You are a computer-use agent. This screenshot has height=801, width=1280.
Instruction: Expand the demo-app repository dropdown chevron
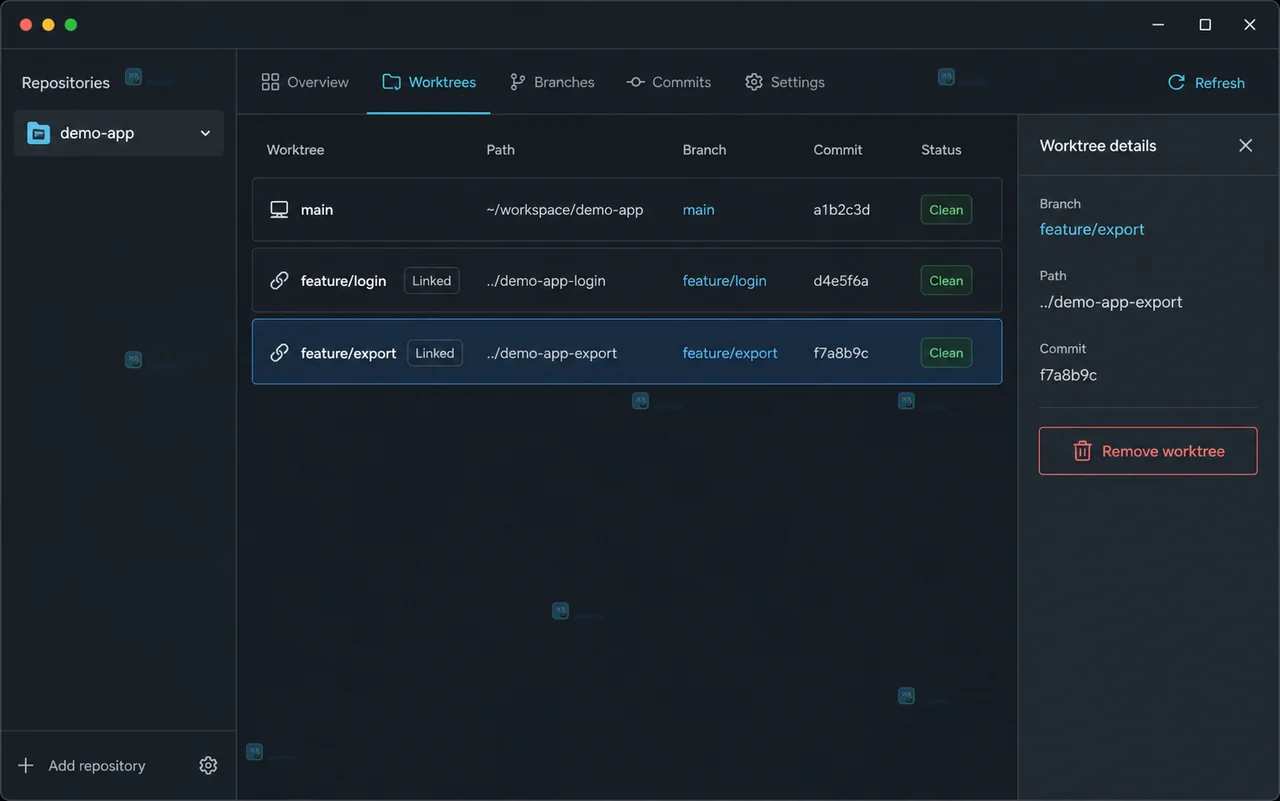(x=205, y=133)
